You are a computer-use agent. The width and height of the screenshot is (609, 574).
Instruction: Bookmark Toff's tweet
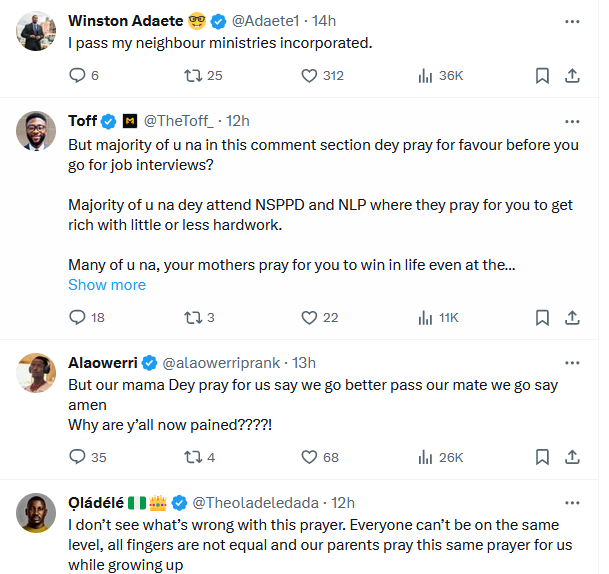[541, 317]
